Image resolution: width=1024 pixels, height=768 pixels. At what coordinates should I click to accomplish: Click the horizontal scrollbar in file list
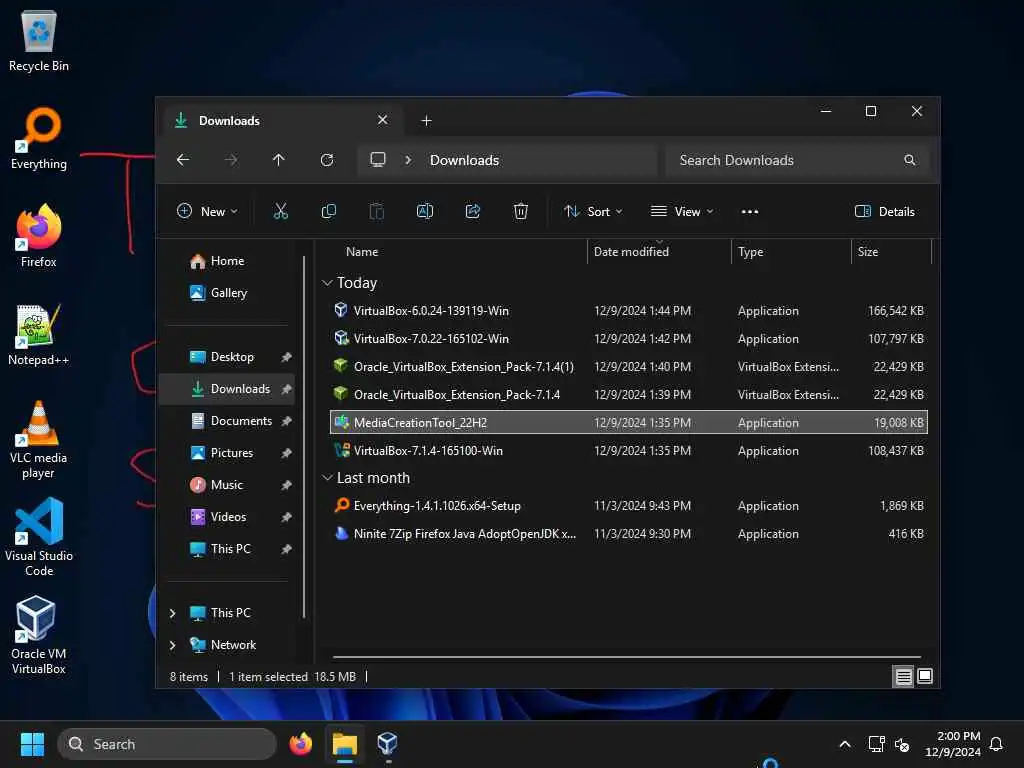626,657
